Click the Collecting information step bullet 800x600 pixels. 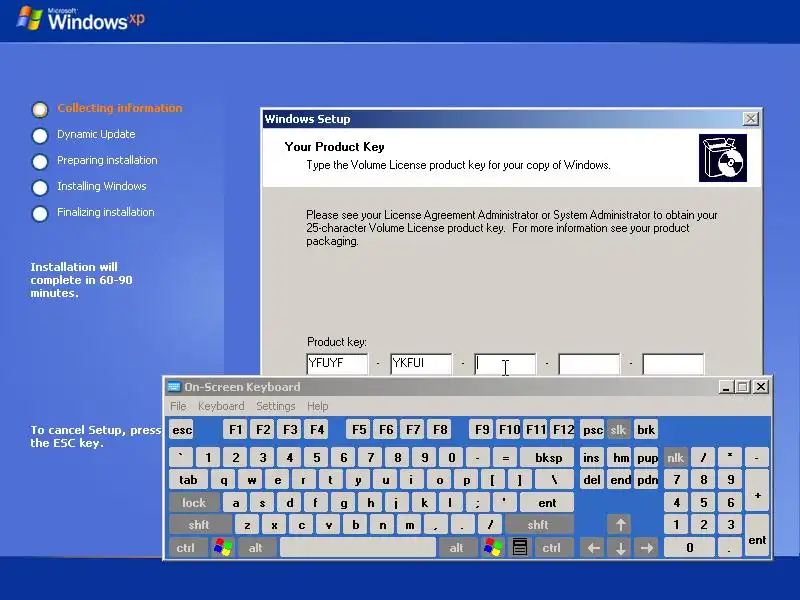point(40,109)
